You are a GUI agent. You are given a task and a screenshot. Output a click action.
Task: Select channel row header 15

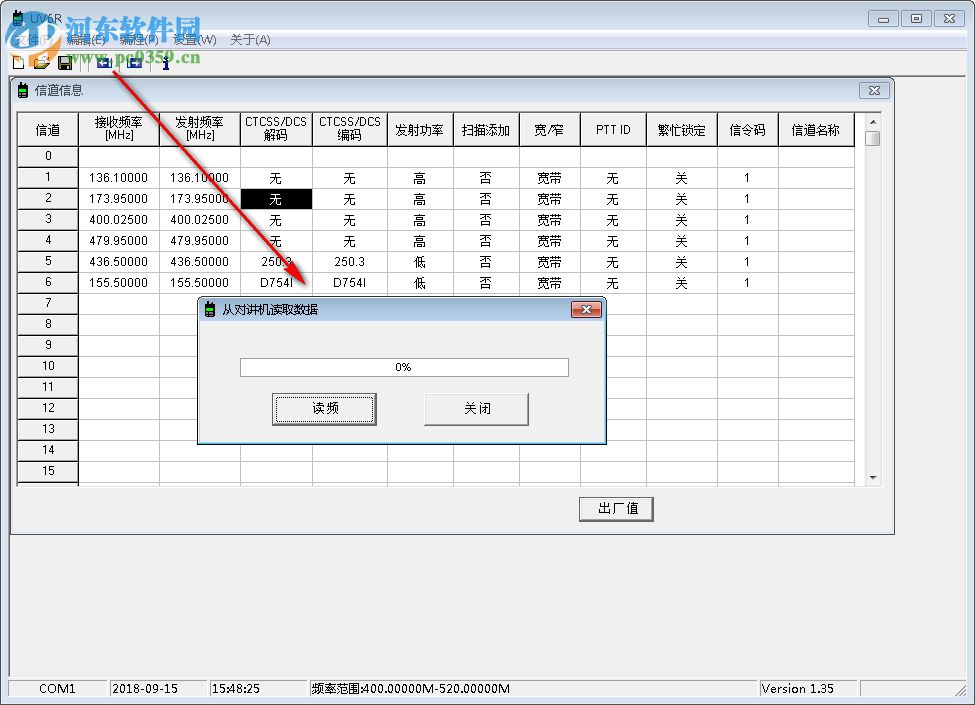pos(48,471)
